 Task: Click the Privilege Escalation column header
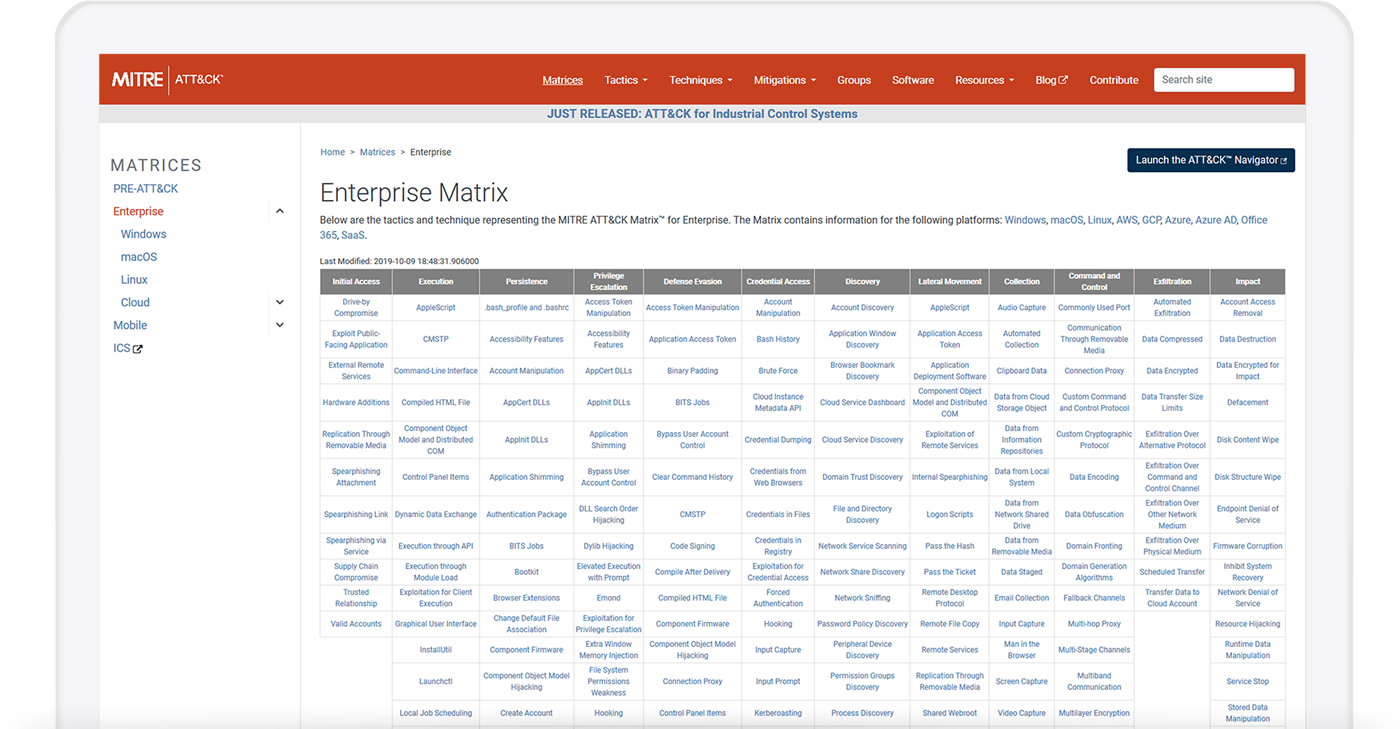(x=609, y=282)
